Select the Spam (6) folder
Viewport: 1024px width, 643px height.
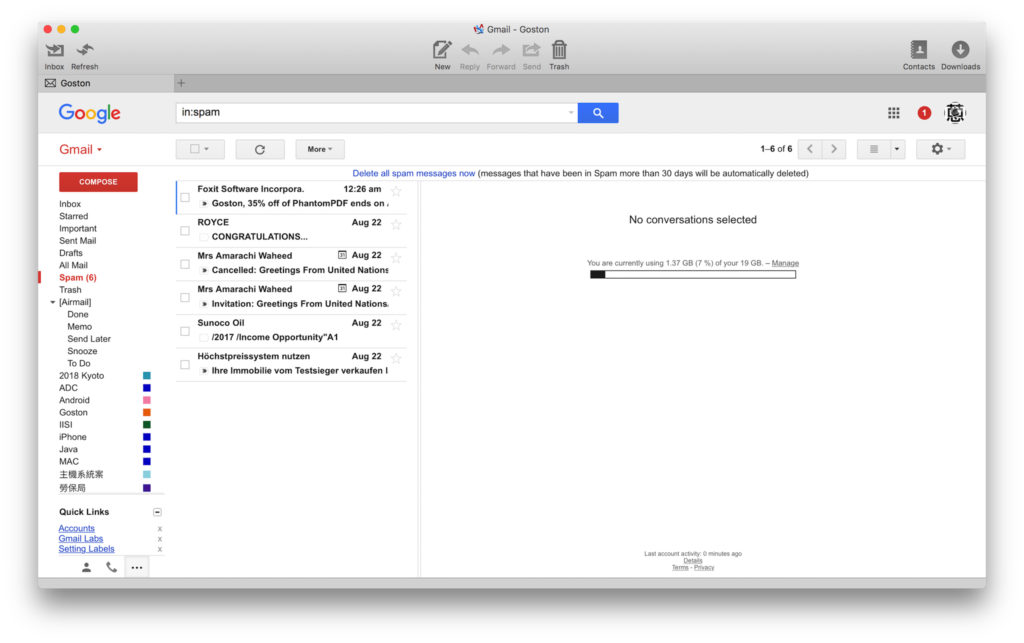(77, 277)
